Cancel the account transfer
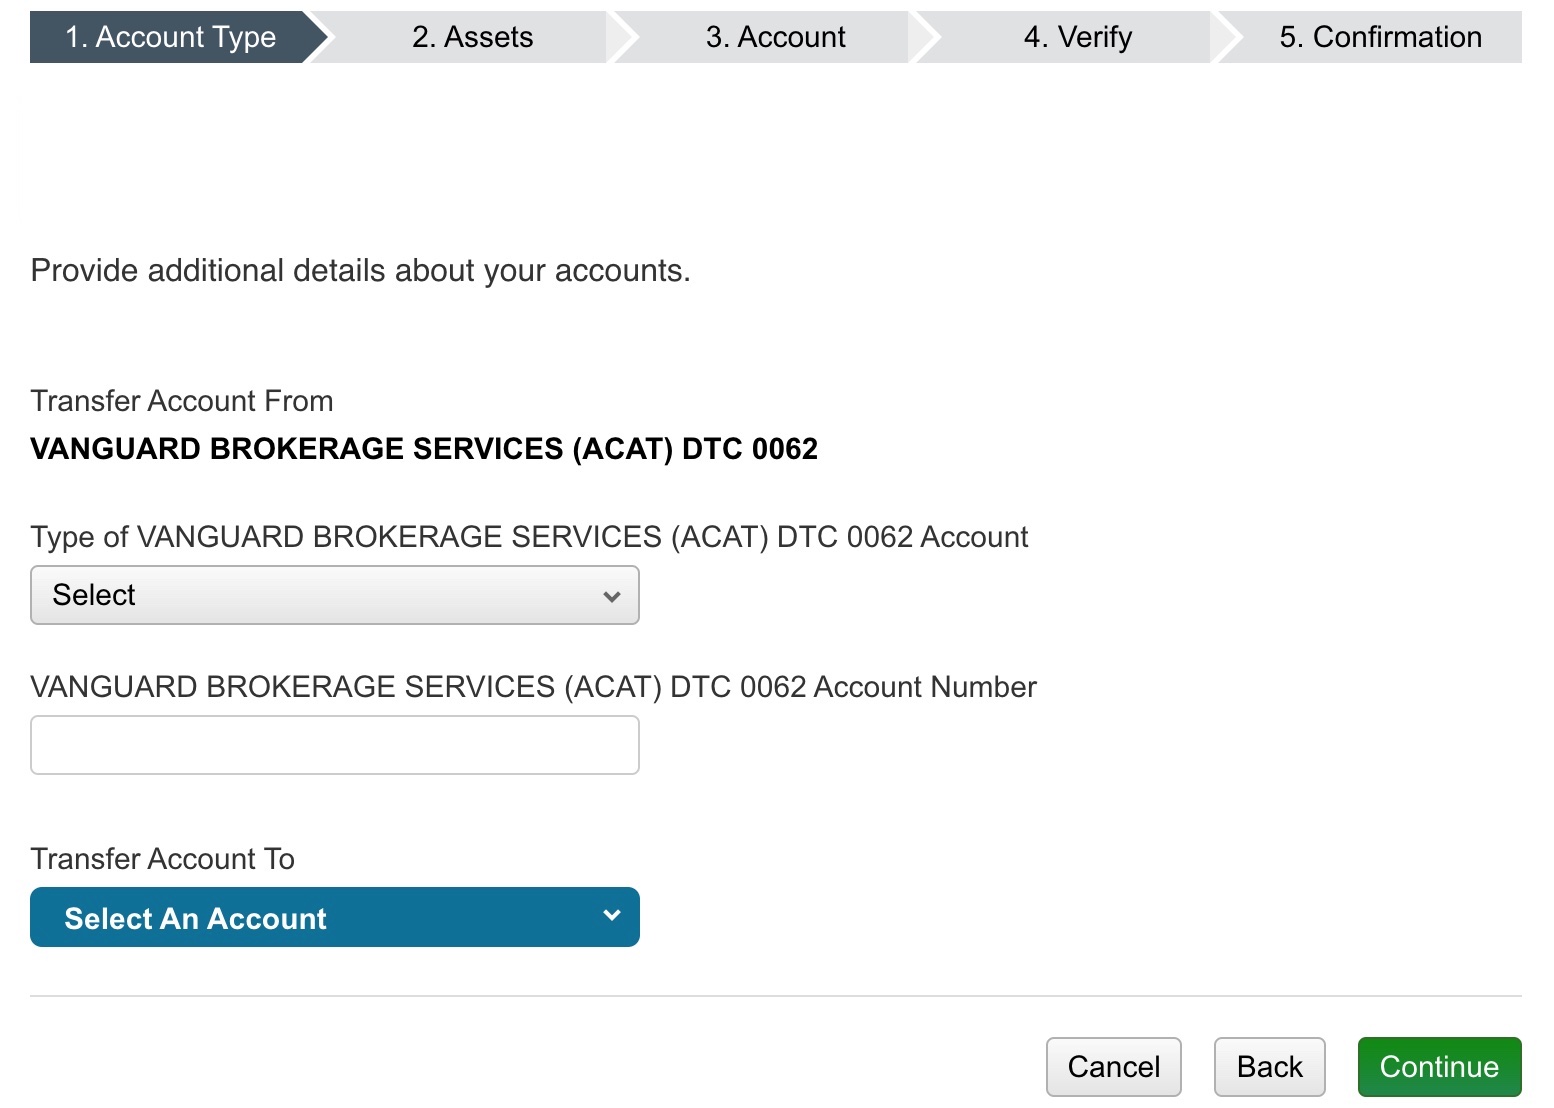This screenshot has width=1554, height=1108. point(1113,1067)
